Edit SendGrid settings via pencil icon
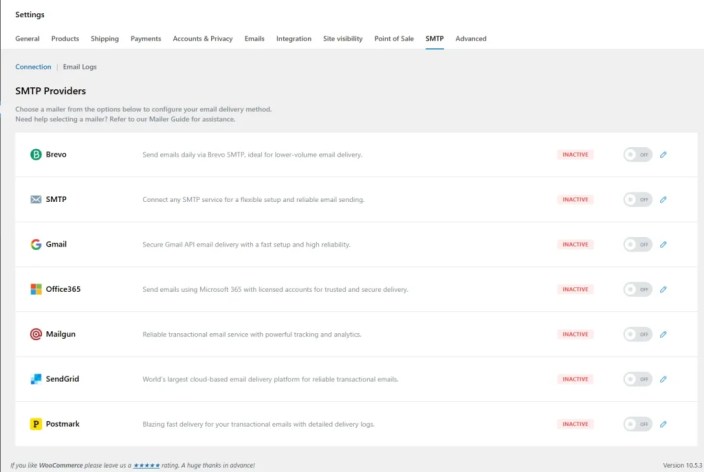This screenshot has width=704, height=472. tap(663, 379)
